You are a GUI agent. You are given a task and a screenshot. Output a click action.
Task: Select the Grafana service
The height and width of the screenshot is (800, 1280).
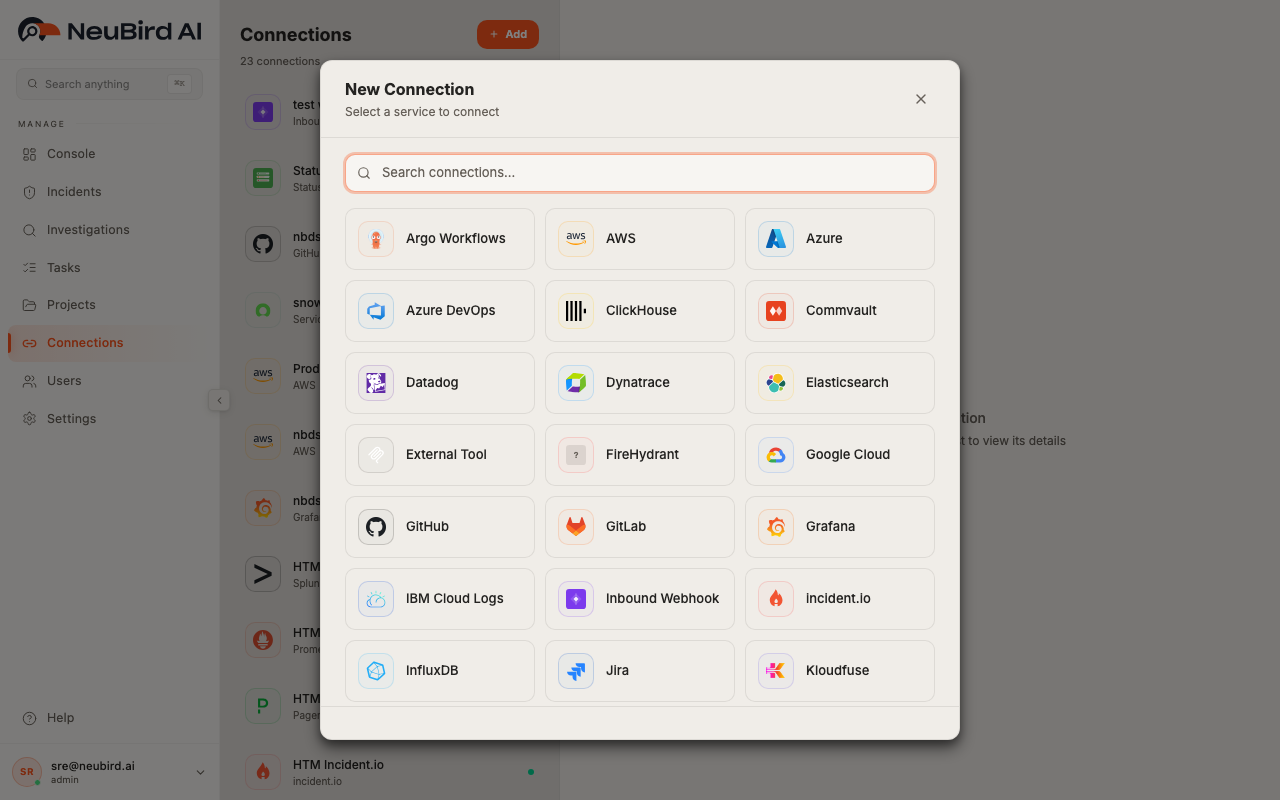click(839, 526)
